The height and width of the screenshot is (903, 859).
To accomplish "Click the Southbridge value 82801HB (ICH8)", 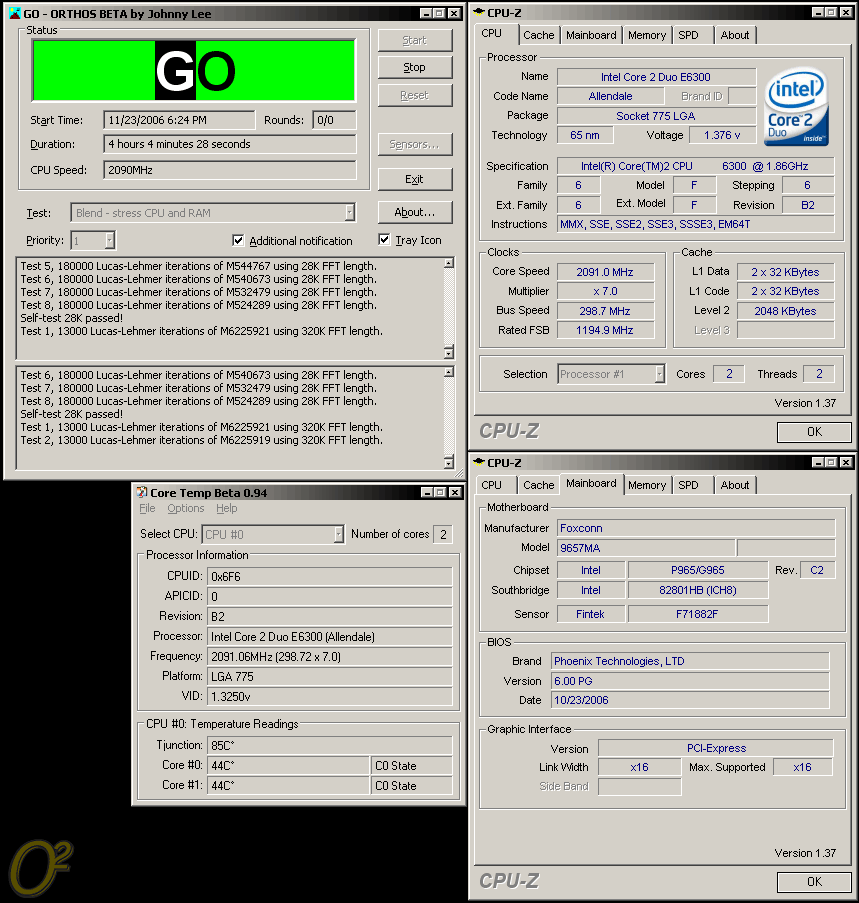I will click(698, 590).
